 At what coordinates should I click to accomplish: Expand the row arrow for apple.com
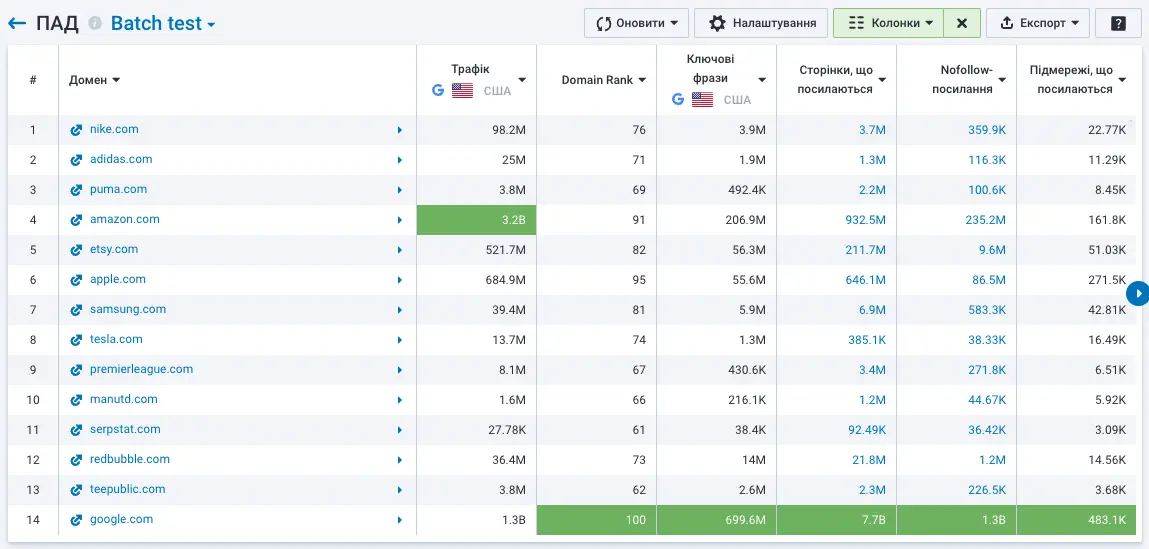tap(400, 280)
